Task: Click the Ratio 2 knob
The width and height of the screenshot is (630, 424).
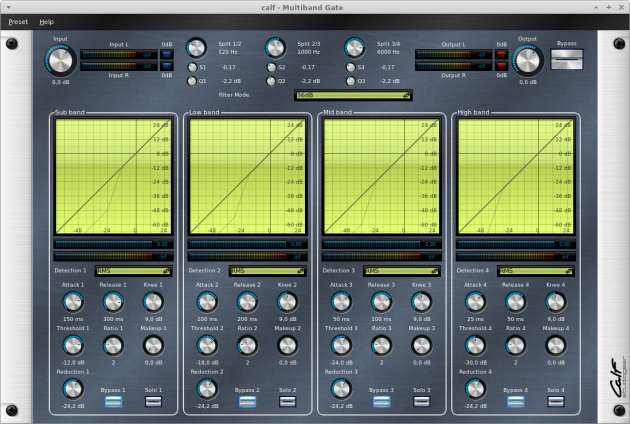Action: [248, 346]
